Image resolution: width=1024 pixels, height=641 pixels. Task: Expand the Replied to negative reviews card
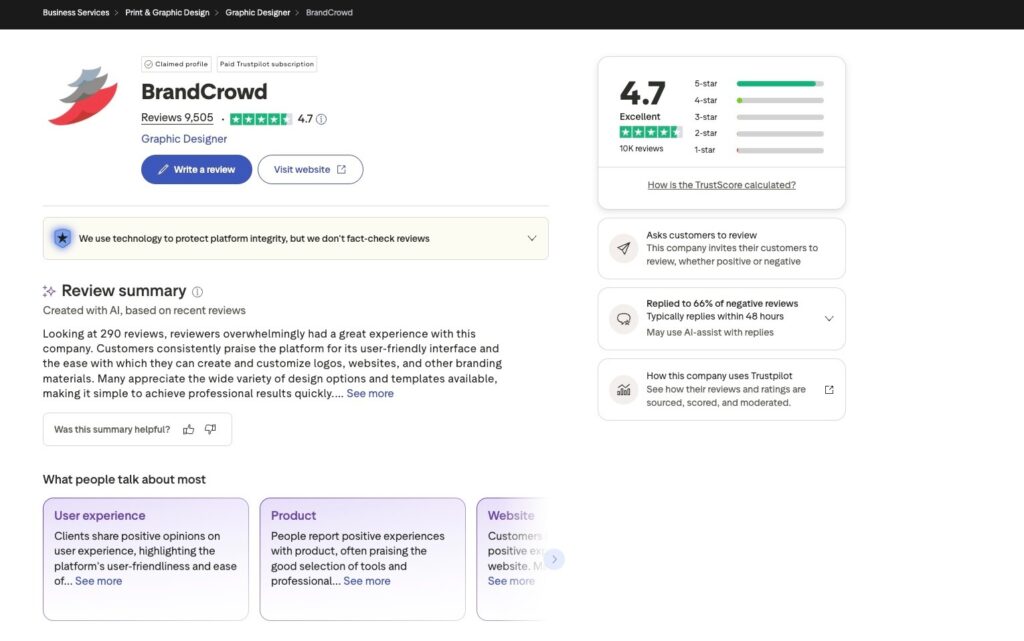(829, 319)
